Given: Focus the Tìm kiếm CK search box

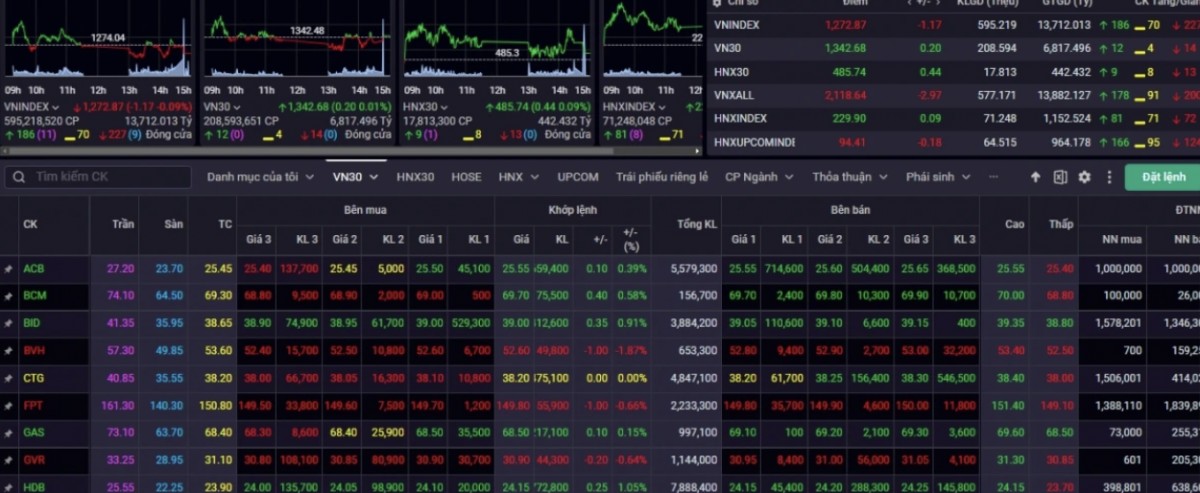Looking at the screenshot, I should coord(98,177).
